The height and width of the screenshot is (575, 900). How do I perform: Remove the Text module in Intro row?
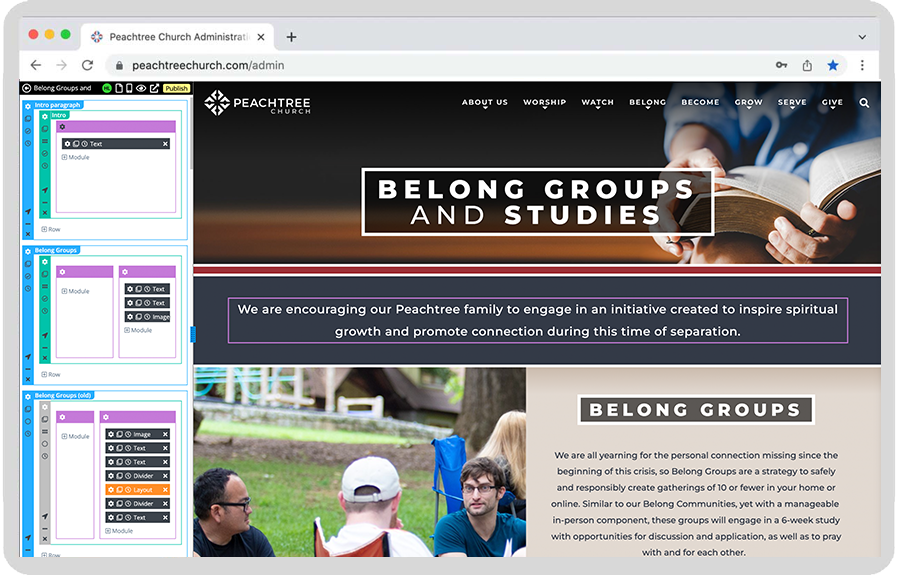pyautogui.click(x=165, y=144)
